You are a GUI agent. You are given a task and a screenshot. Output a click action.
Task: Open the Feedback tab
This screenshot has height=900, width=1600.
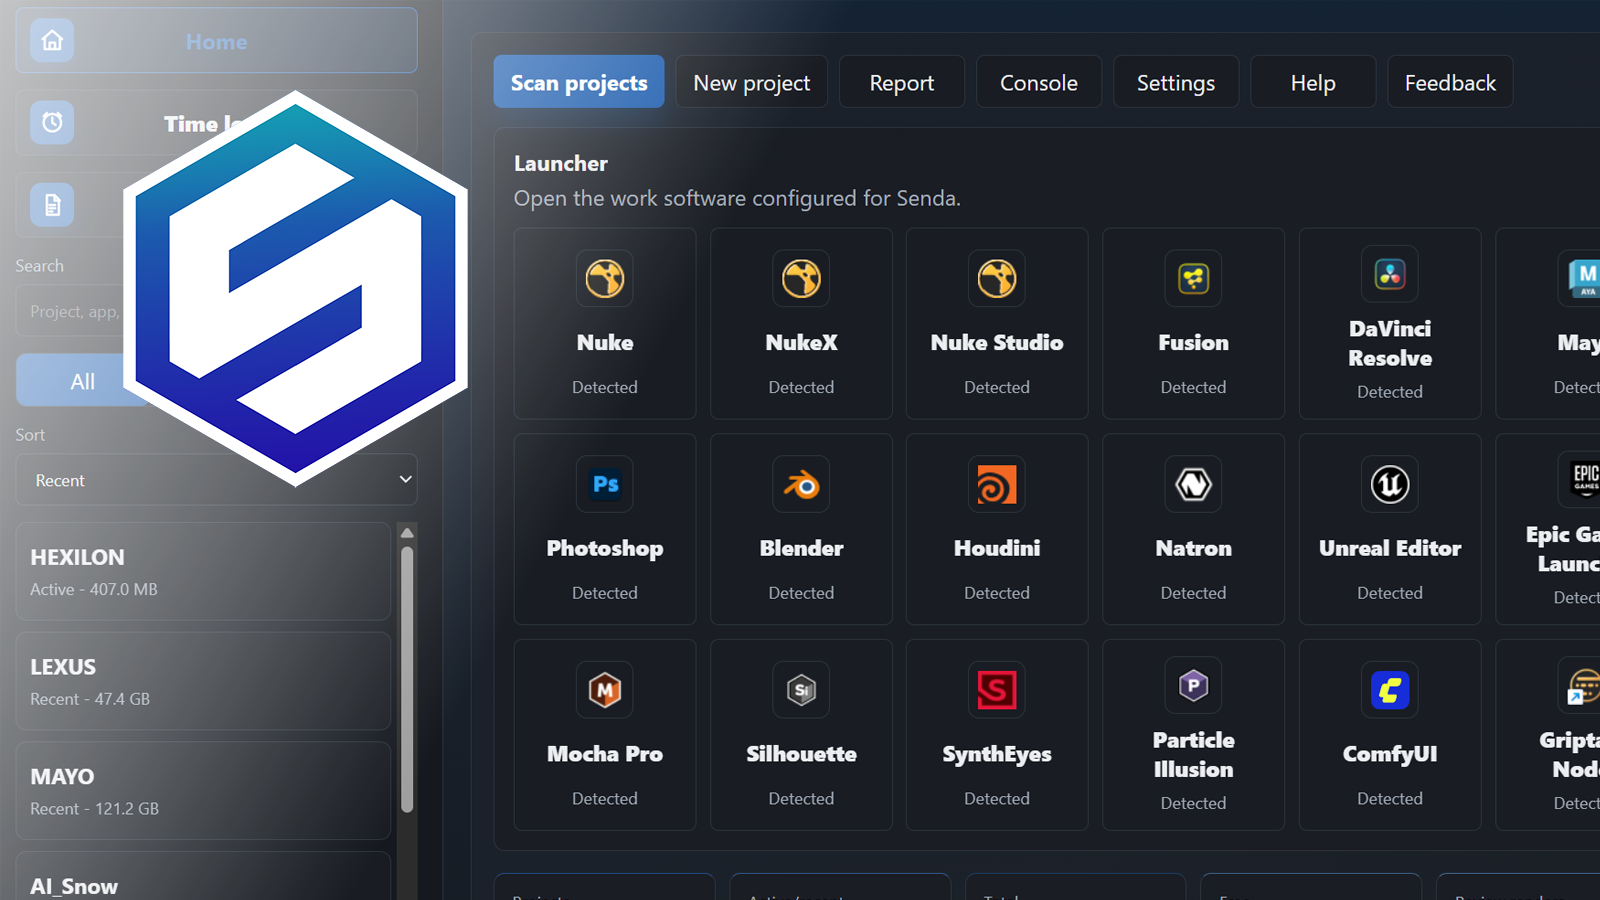[x=1450, y=82]
